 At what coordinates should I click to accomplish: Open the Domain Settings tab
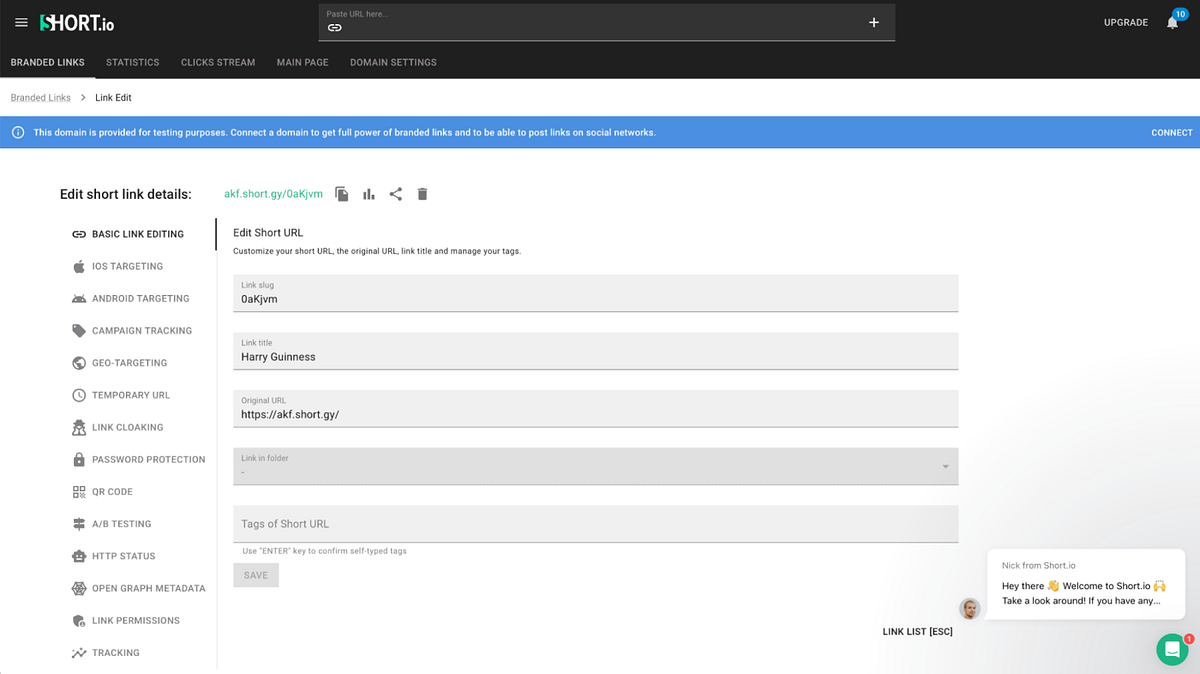coord(393,62)
